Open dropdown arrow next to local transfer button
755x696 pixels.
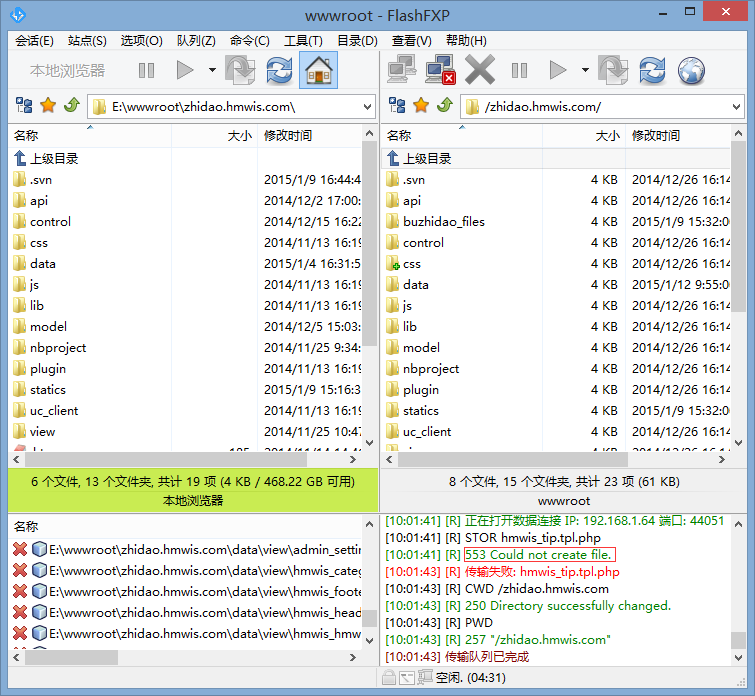[212, 70]
